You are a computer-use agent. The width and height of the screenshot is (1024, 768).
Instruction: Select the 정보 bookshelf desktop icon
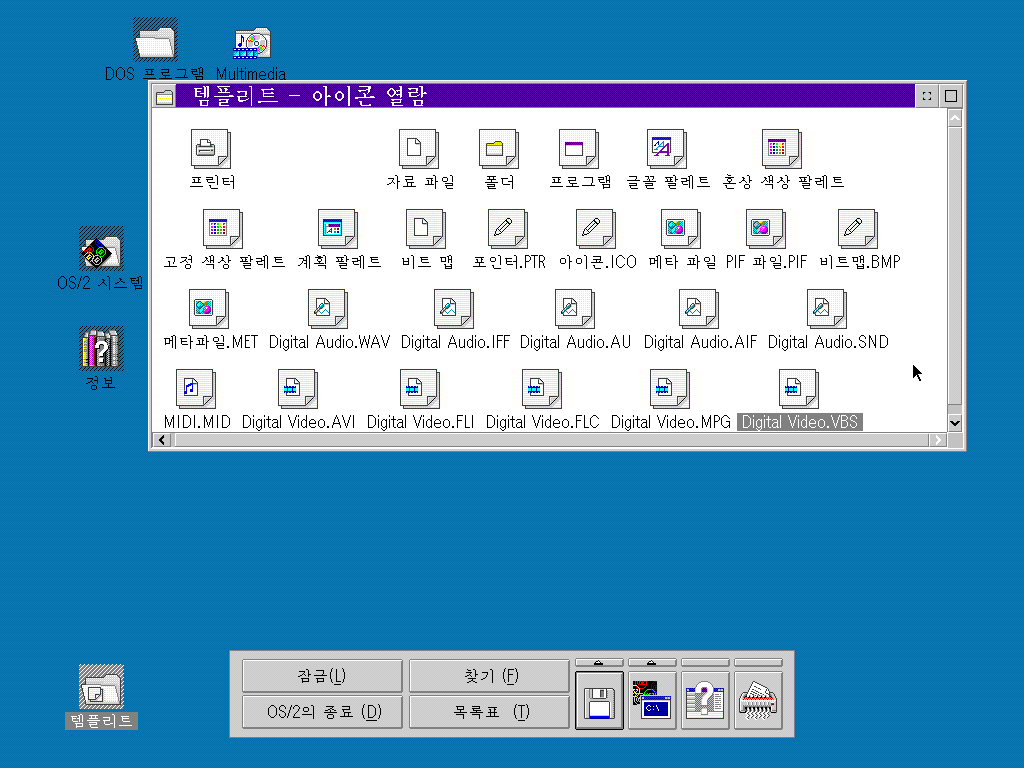tap(101, 349)
